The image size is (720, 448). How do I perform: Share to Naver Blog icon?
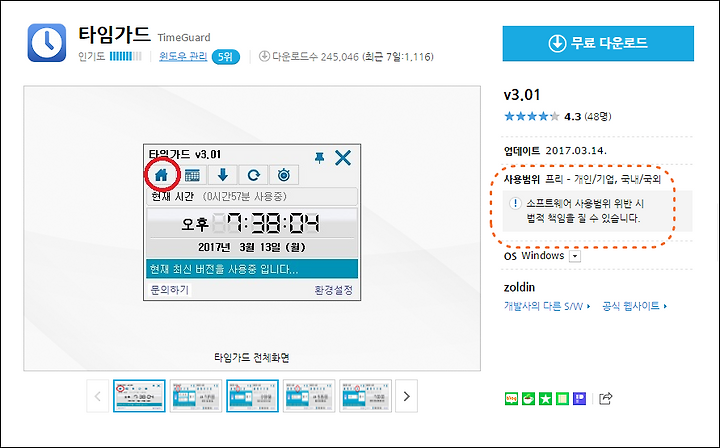click(x=511, y=398)
